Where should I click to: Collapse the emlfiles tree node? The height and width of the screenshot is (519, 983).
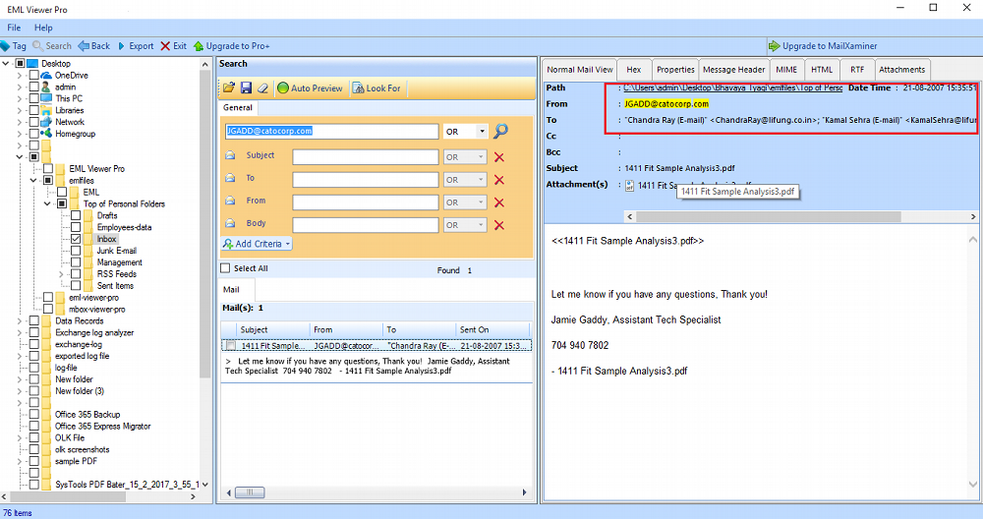pos(34,181)
